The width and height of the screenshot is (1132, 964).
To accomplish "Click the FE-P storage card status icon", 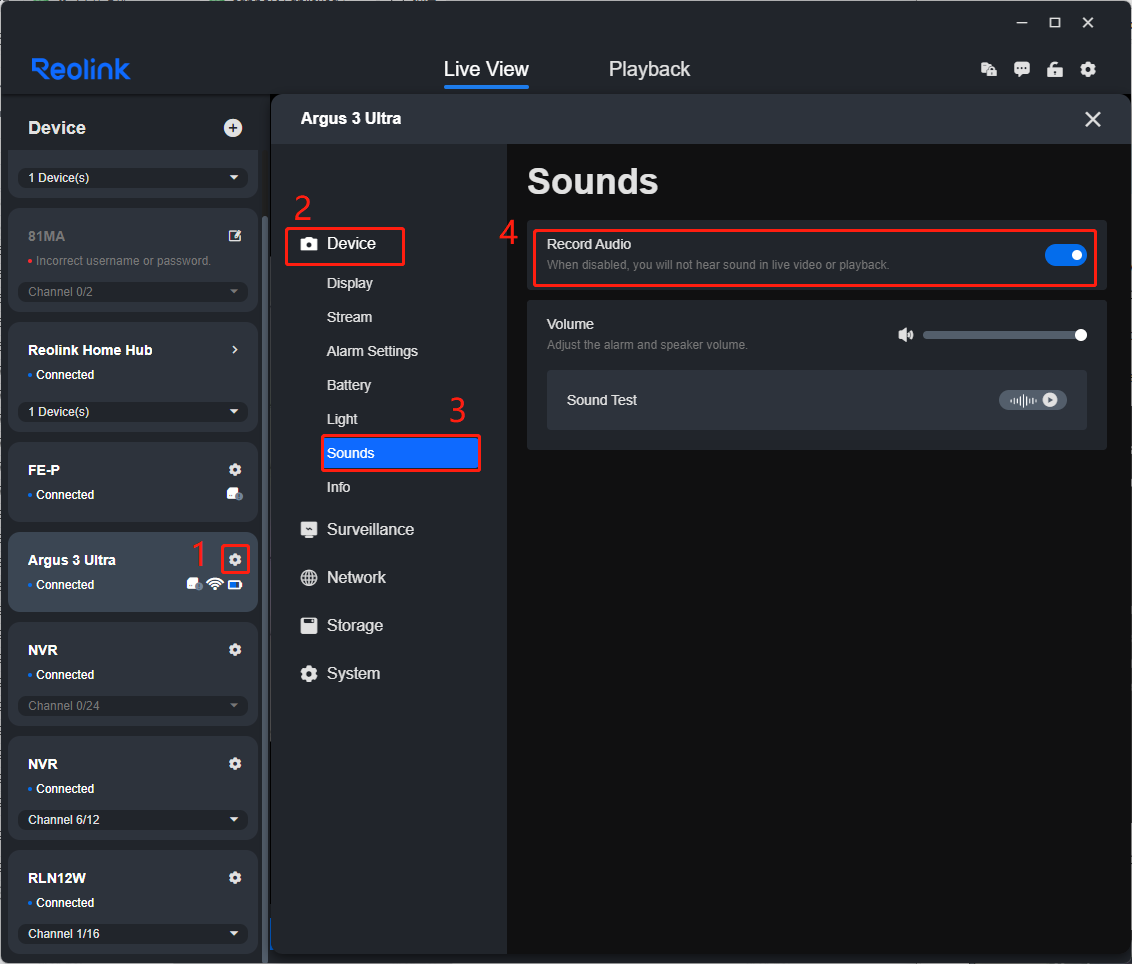I will (x=235, y=494).
